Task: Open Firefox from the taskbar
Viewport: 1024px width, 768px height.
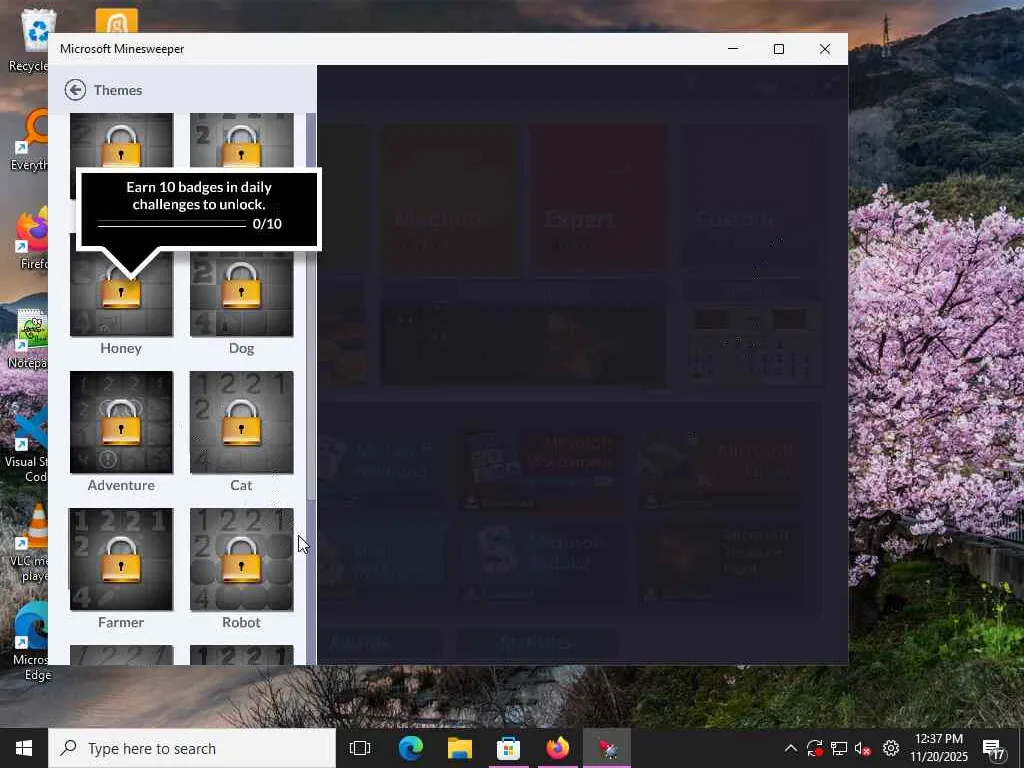Action: [557, 748]
